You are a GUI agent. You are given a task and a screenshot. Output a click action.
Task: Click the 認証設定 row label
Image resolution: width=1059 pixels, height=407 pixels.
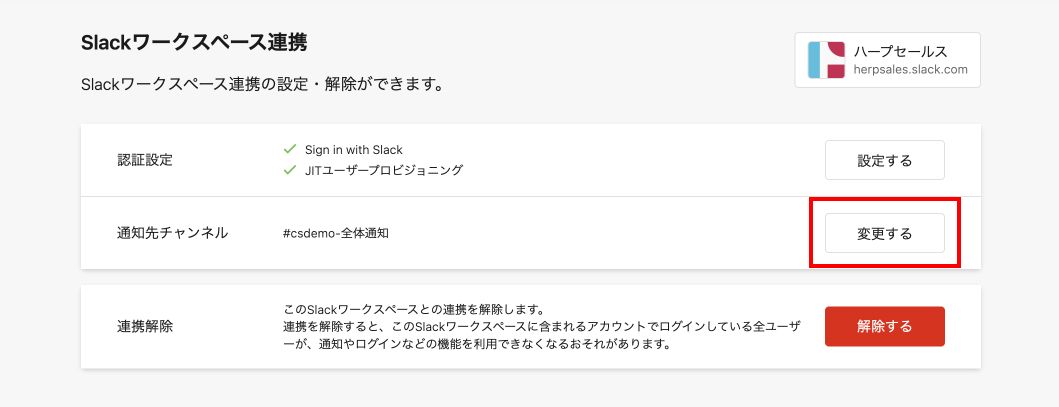145,160
